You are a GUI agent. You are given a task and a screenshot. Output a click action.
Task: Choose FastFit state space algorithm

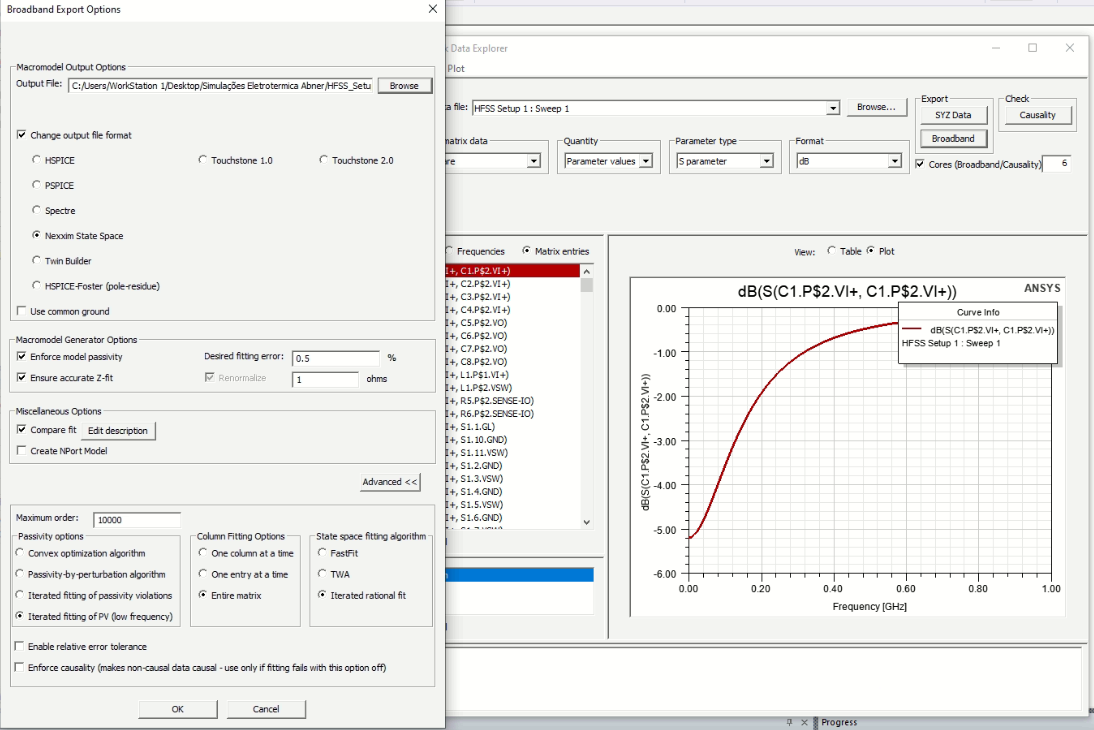(x=322, y=553)
